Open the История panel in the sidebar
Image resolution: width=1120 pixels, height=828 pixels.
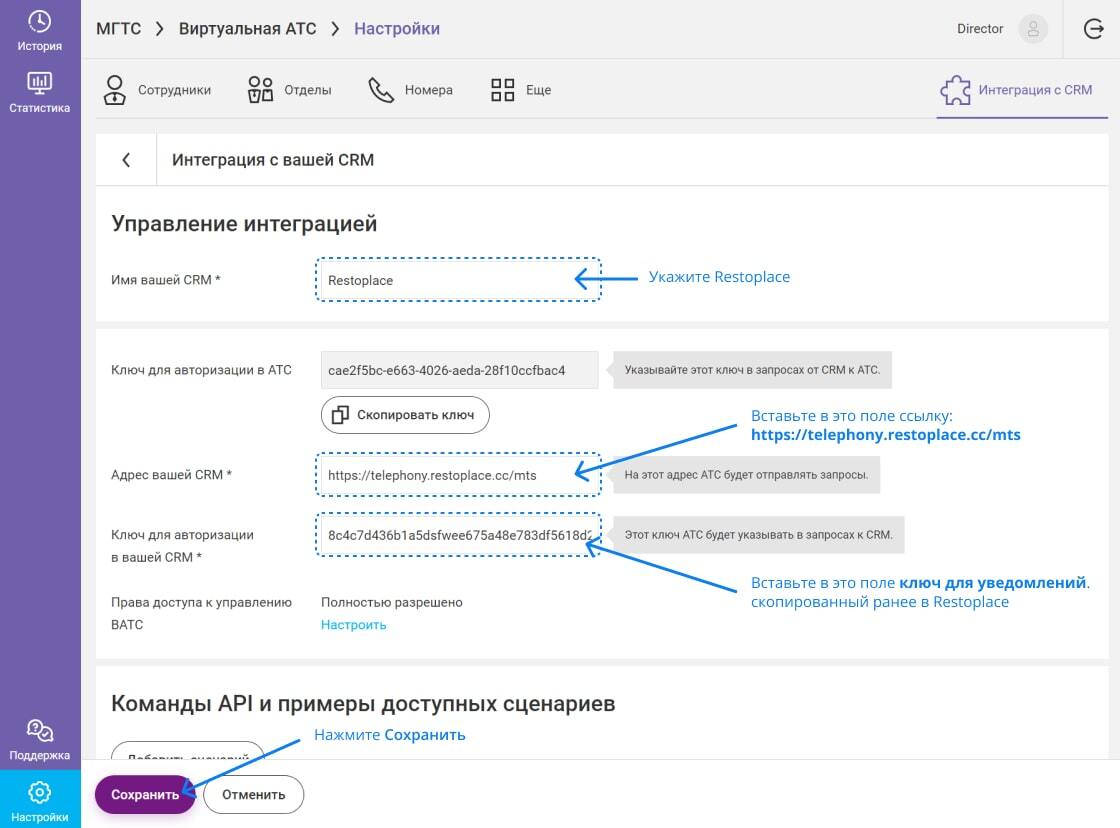[x=40, y=30]
